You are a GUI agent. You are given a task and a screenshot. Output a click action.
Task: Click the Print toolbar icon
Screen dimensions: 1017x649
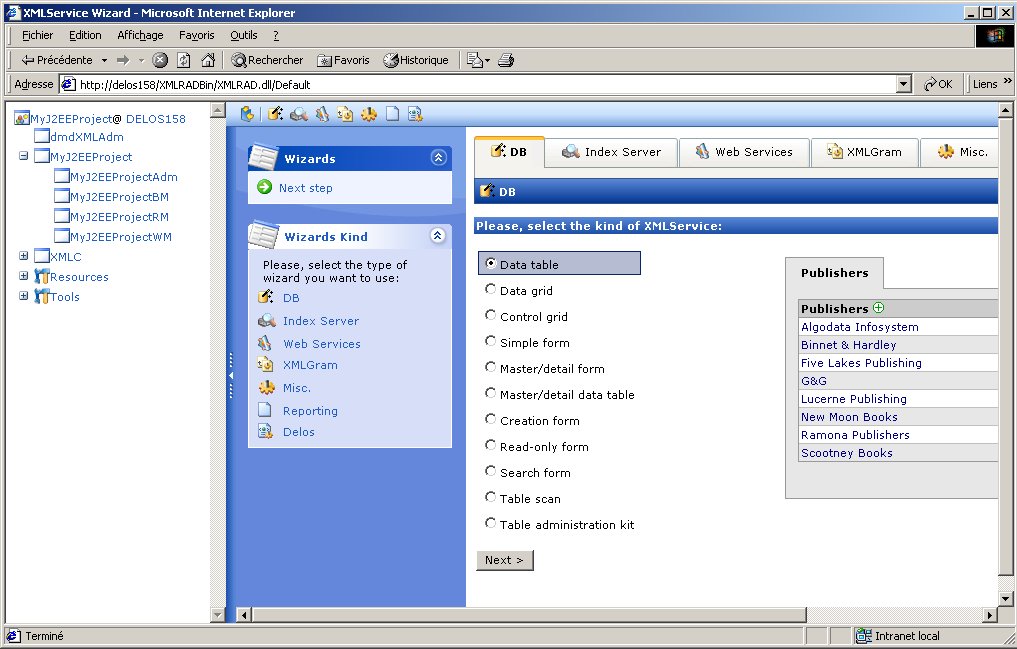point(506,60)
